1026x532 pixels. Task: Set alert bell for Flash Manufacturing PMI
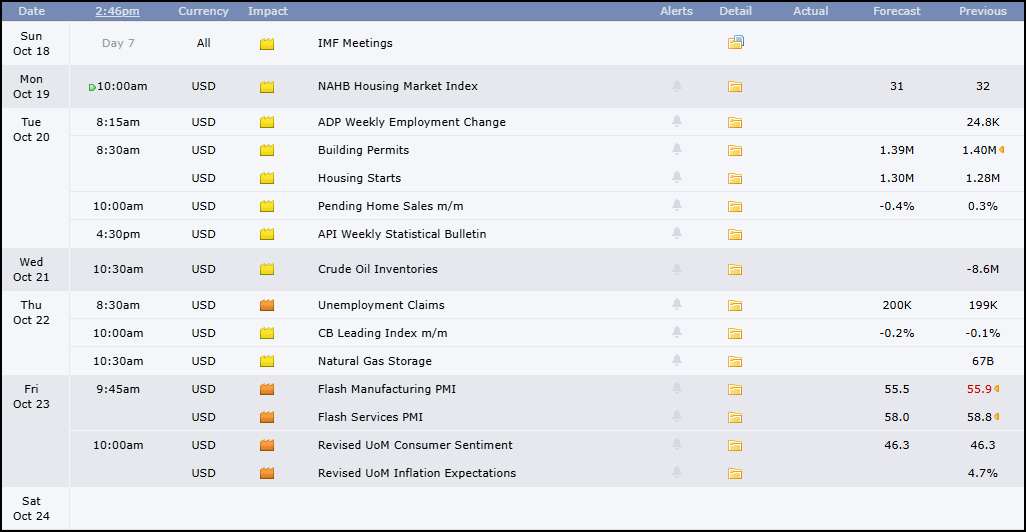point(677,388)
